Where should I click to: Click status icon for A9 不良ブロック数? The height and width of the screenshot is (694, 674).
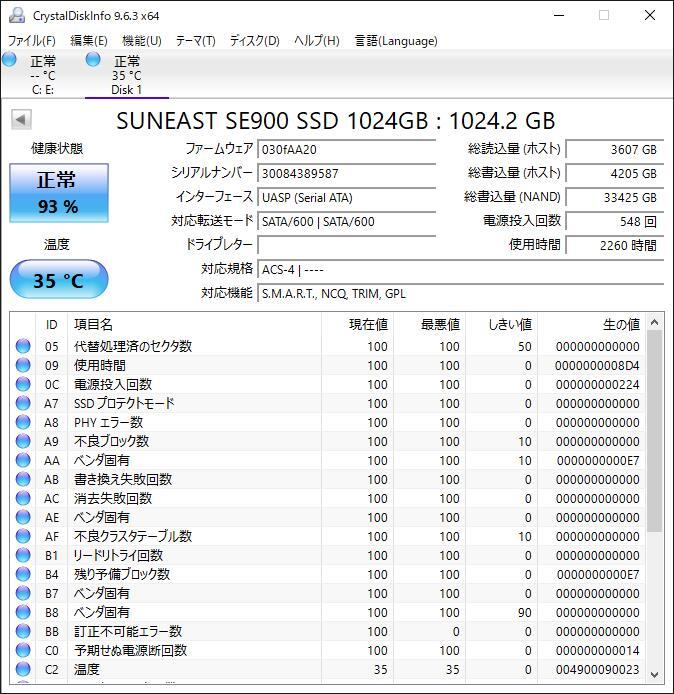(23, 441)
